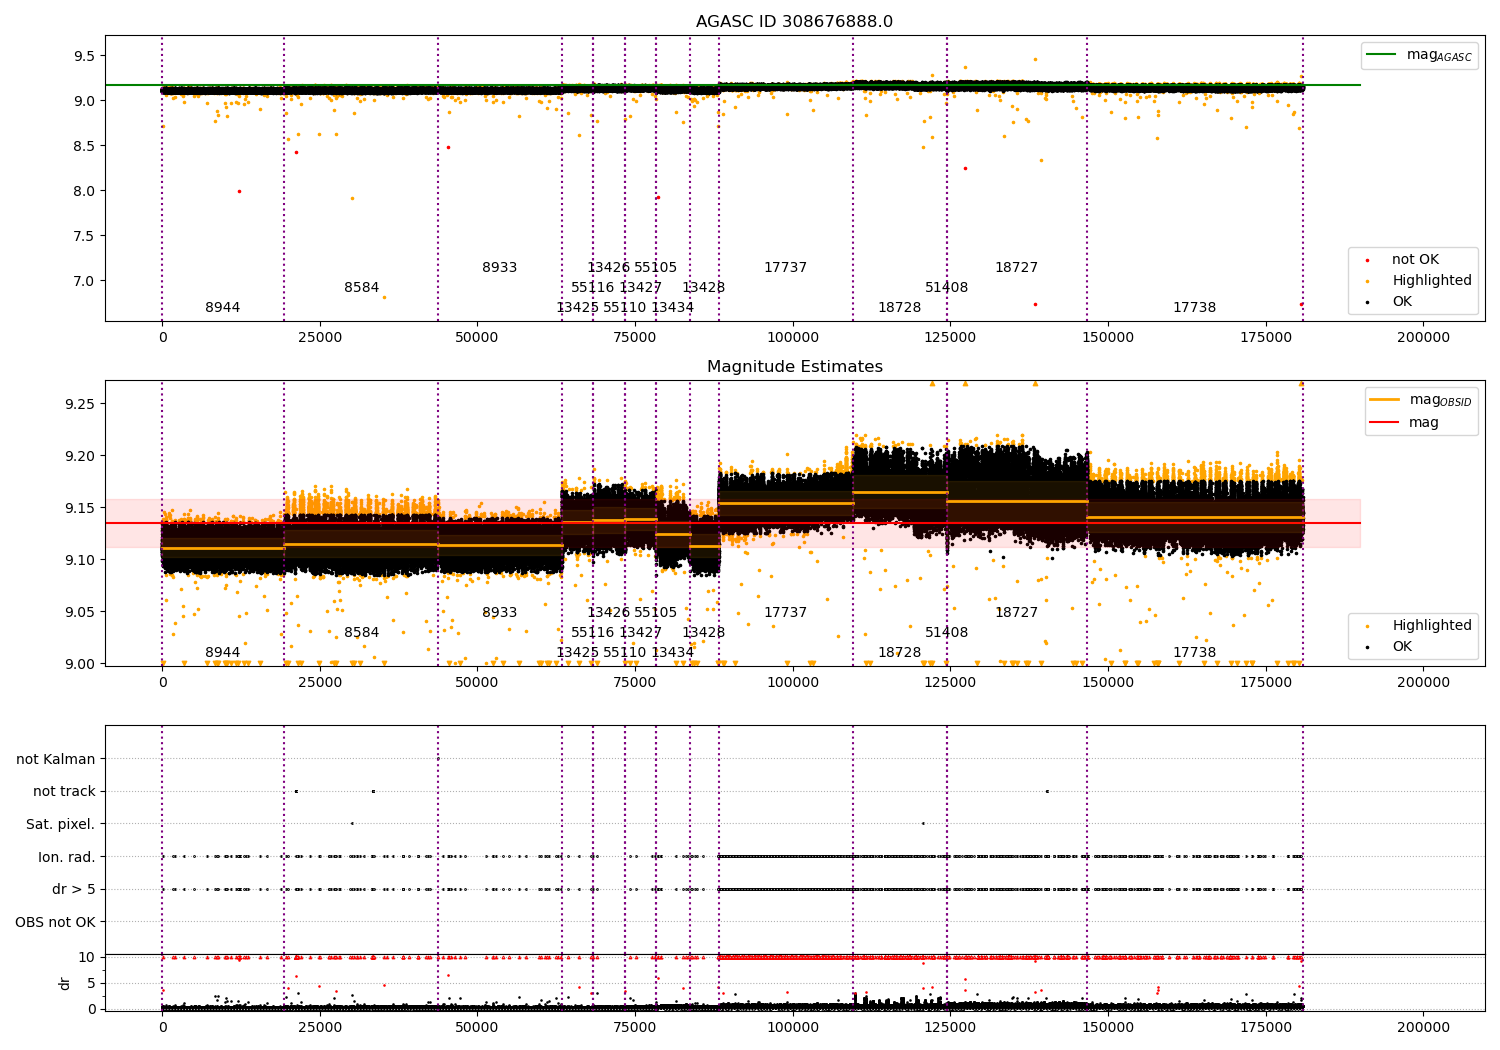Click the title "AGASC ID 308676888.0"
This screenshot has width=1500, height=1050.
(795, 22)
